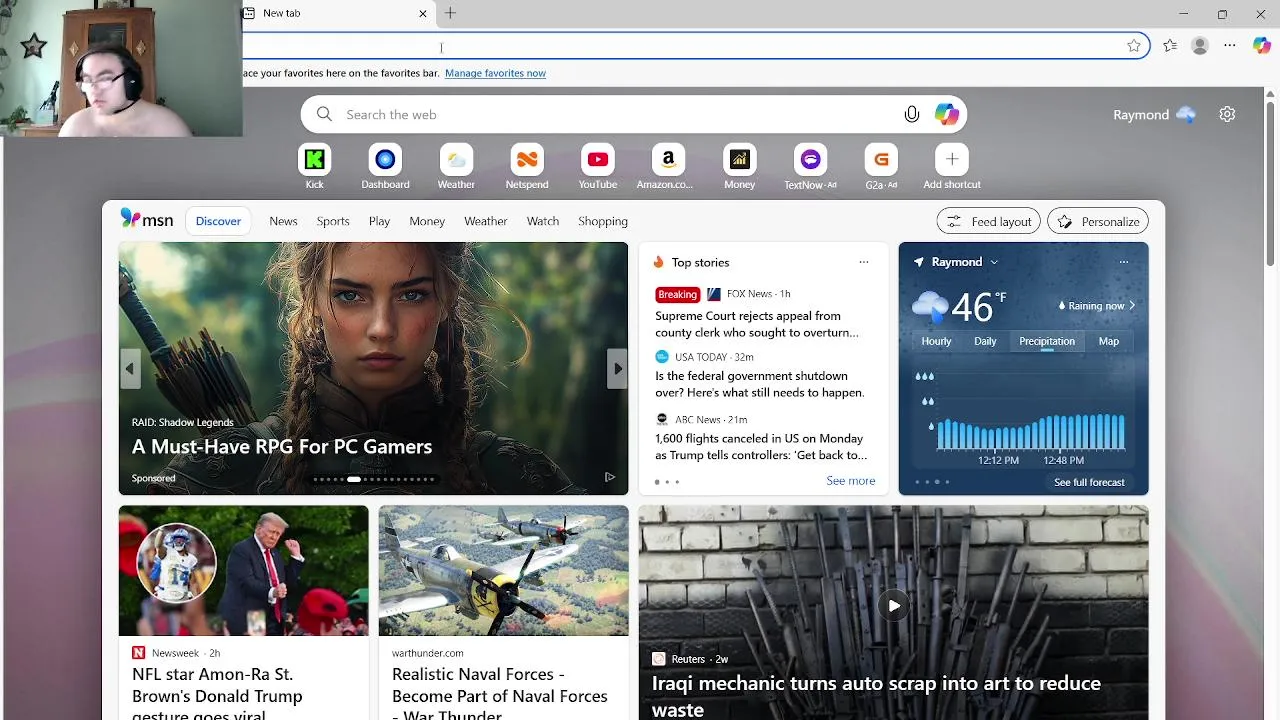Switch weather card to Daily

click(985, 341)
